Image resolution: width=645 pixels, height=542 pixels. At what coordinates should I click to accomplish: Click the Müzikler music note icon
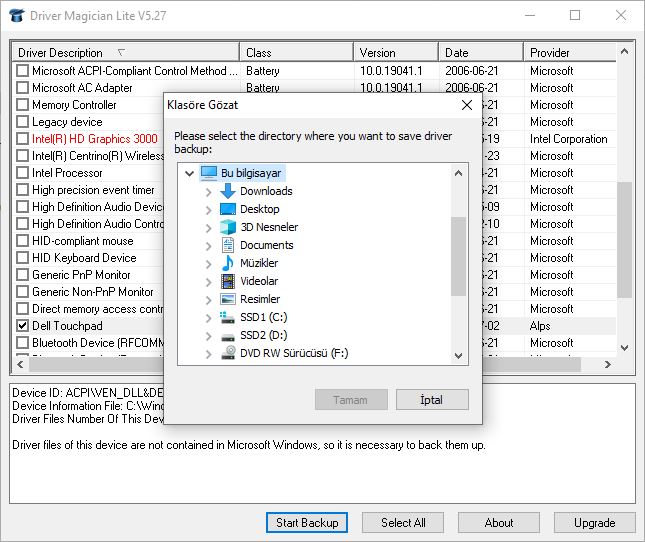tap(227, 263)
